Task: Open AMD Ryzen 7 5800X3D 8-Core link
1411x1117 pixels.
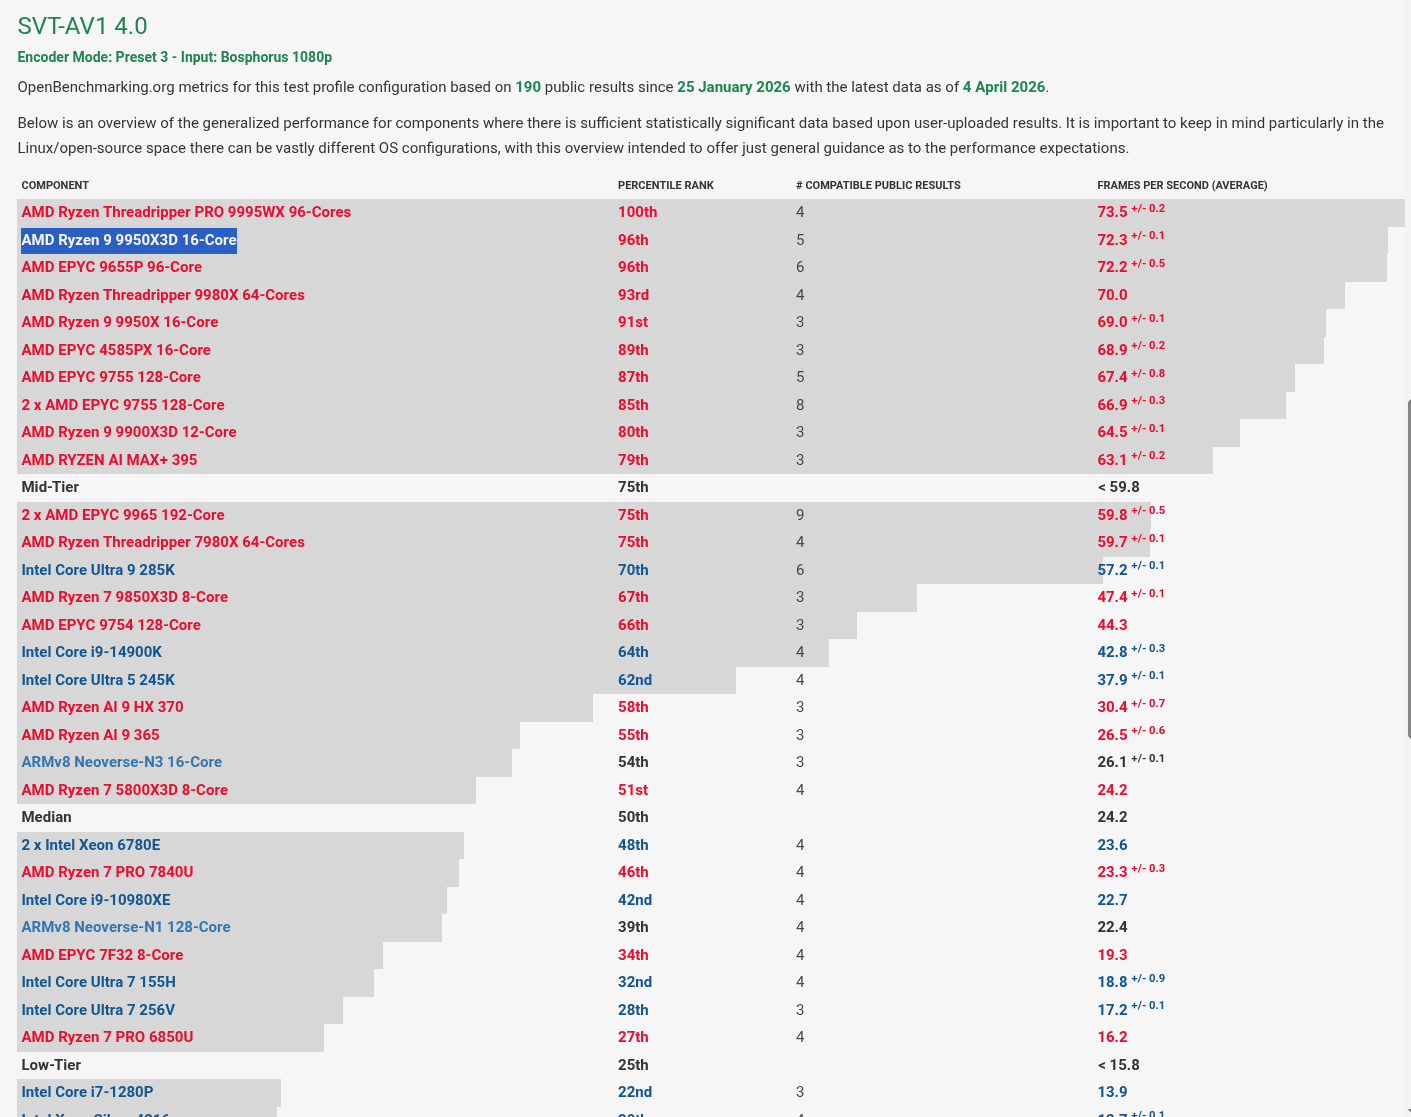Action: point(125,790)
